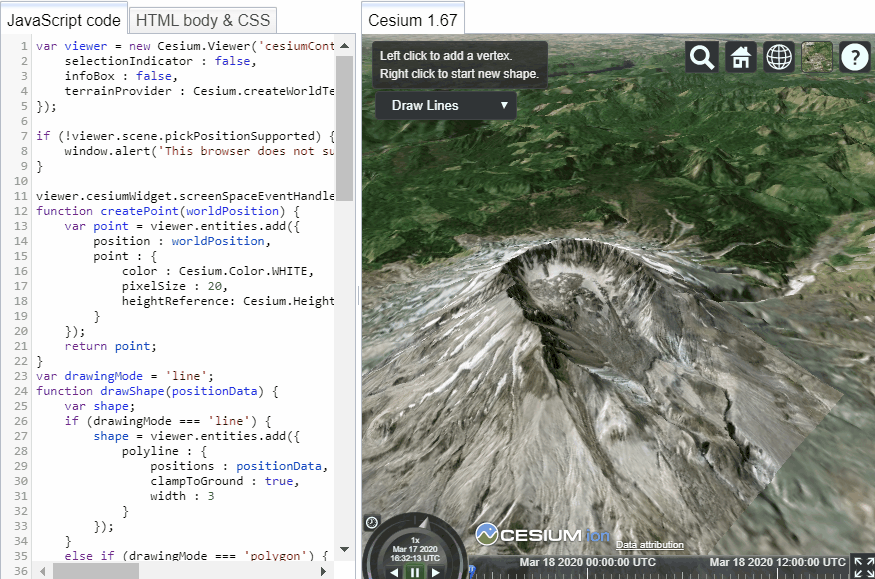Click the timeline at Mar 18 2020 00:00:00 UTC
The height and width of the screenshot is (579, 875).
click(587, 562)
